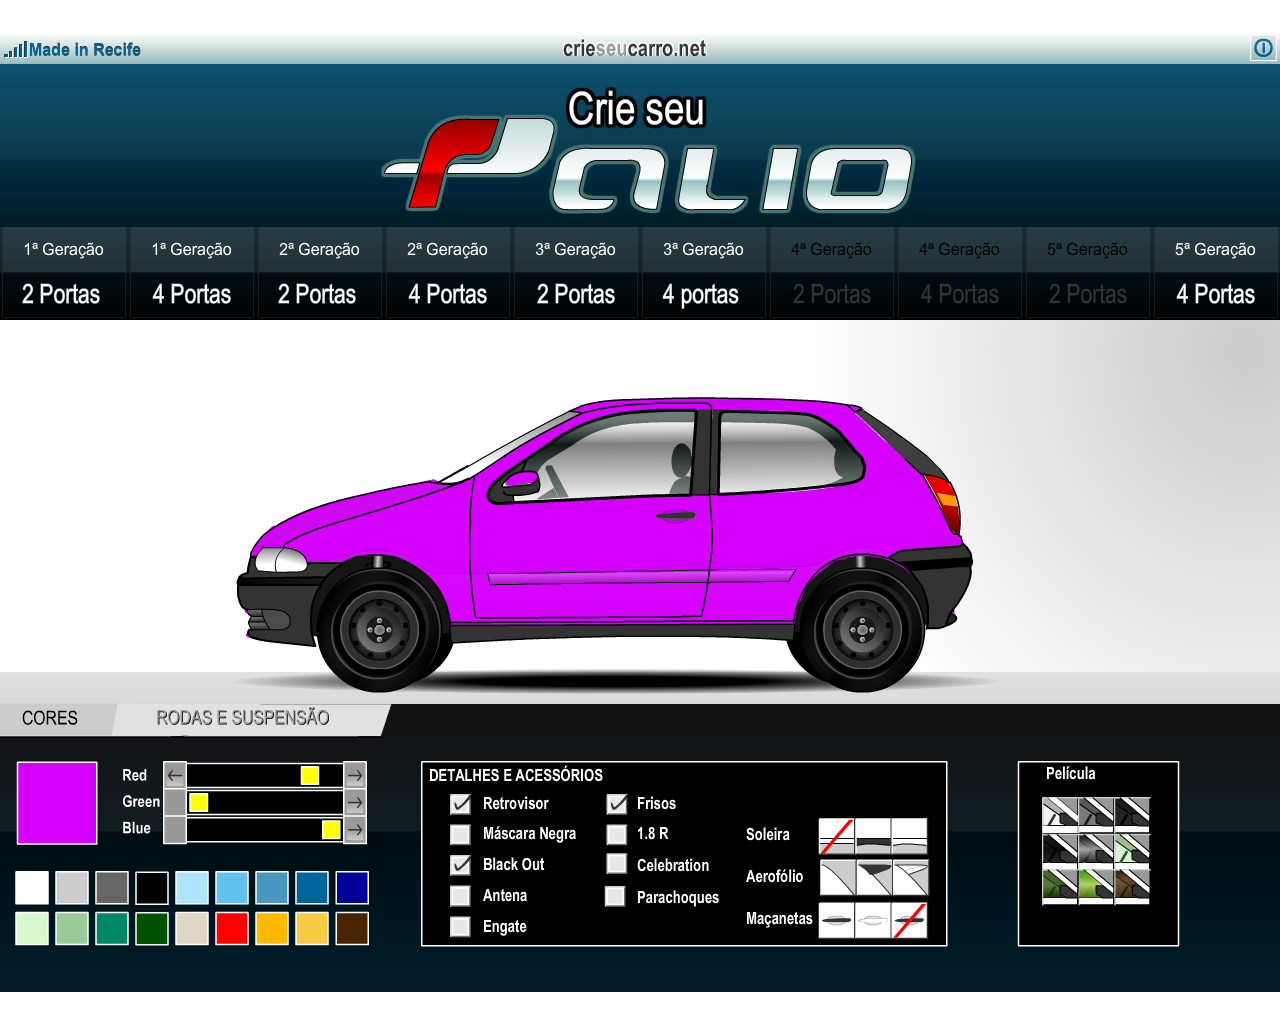Pick the white color swatch
Image resolution: width=1280 pixels, height=1024 pixels.
click(32, 888)
